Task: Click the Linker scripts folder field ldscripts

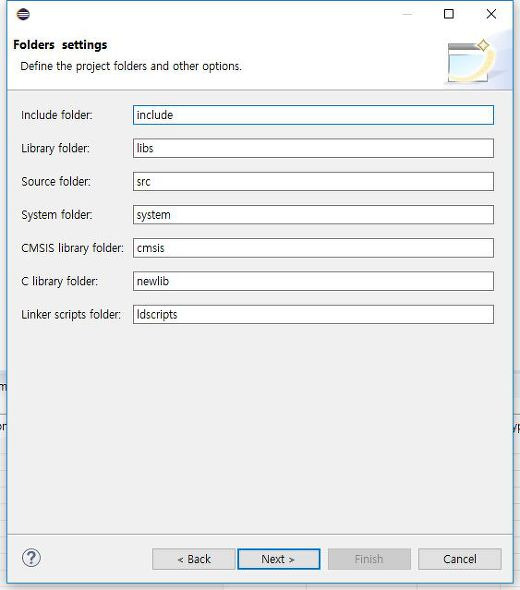Action: tap(313, 314)
